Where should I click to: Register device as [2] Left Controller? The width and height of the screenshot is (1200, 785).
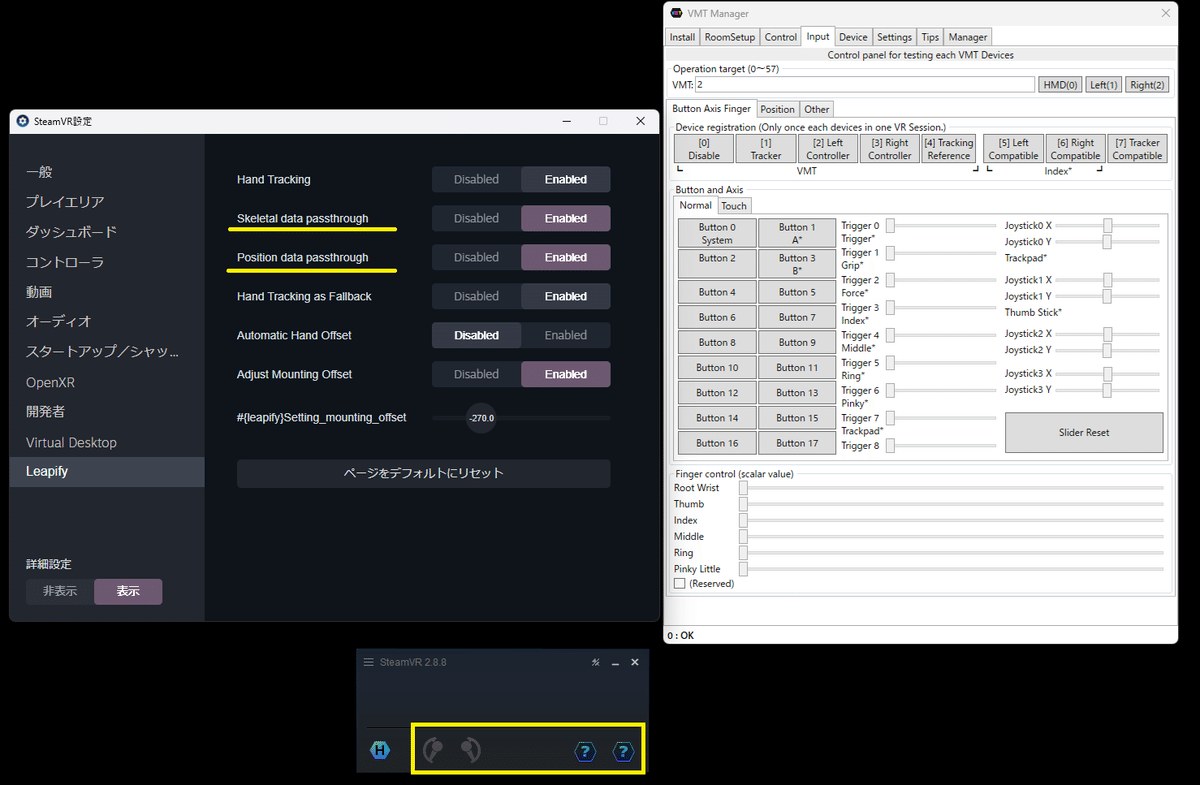point(828,149)
